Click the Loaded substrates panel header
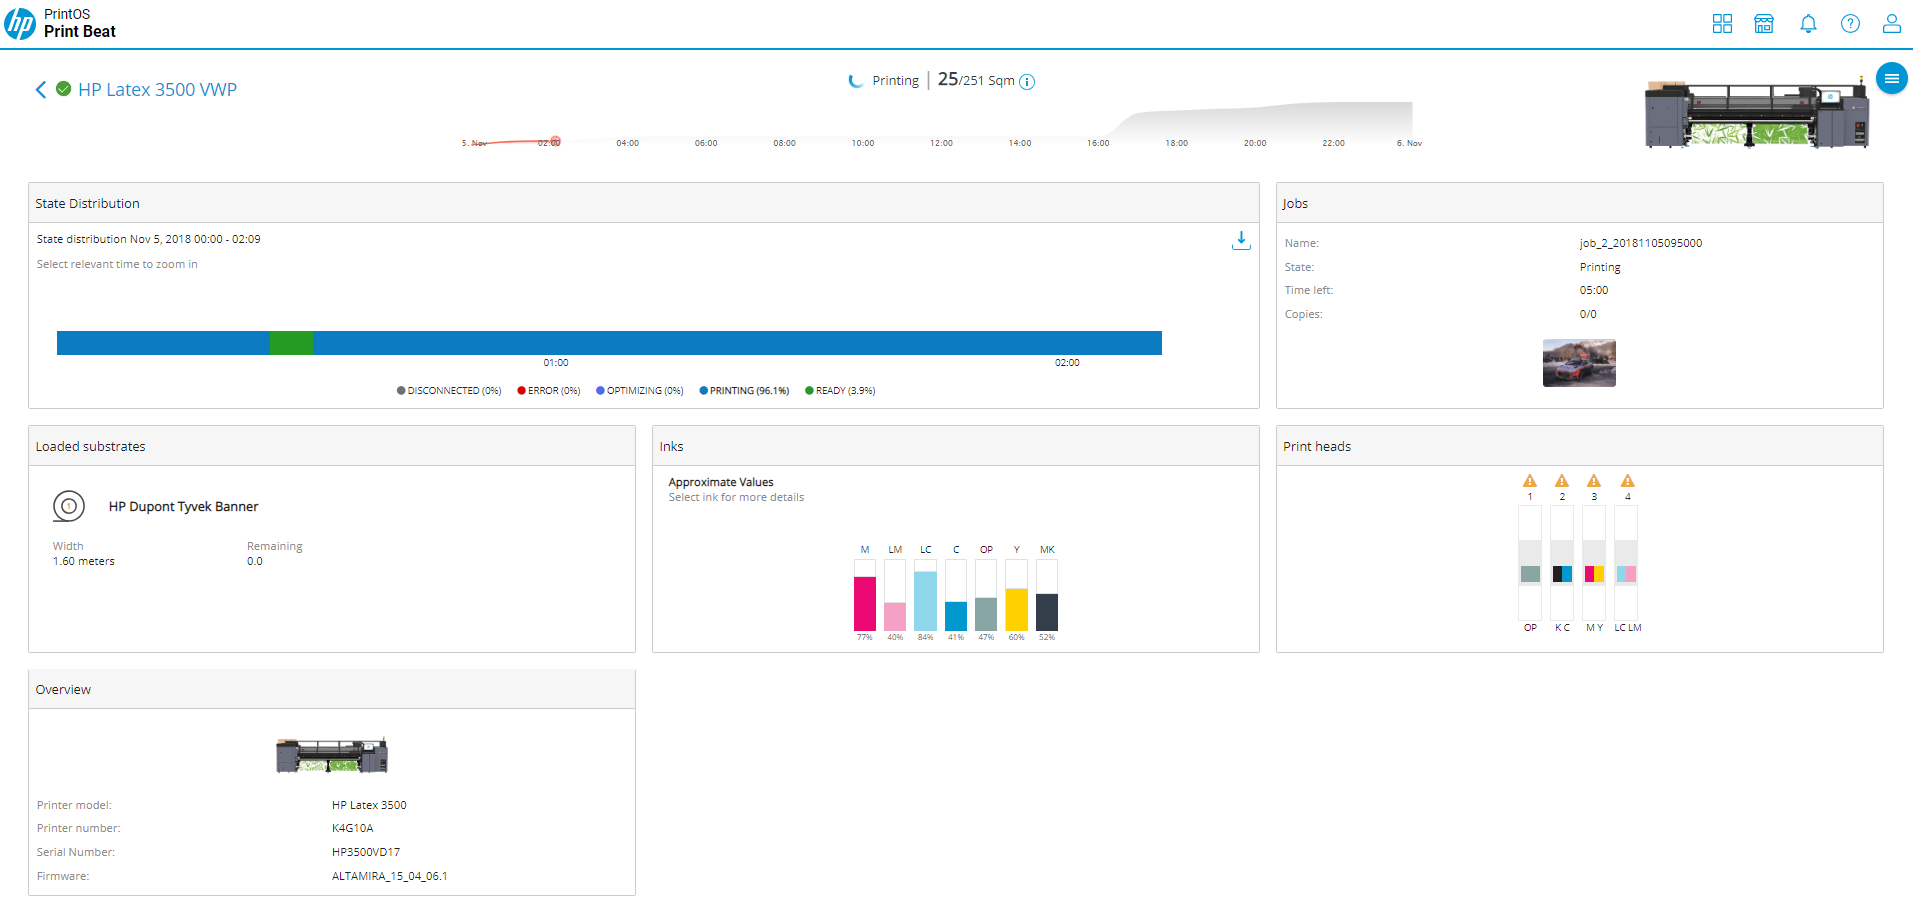This screenshot has width=1913, height=902. pyautogui.click(x=332, y=446)
